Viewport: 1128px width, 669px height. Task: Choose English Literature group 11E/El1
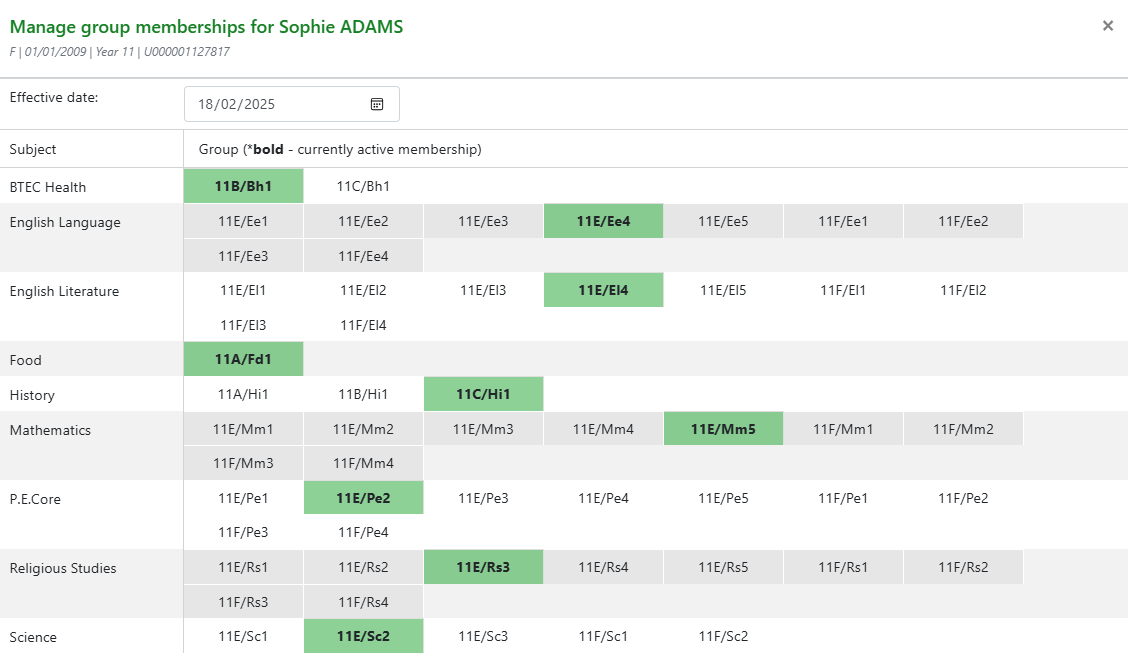tap(243, 290)
